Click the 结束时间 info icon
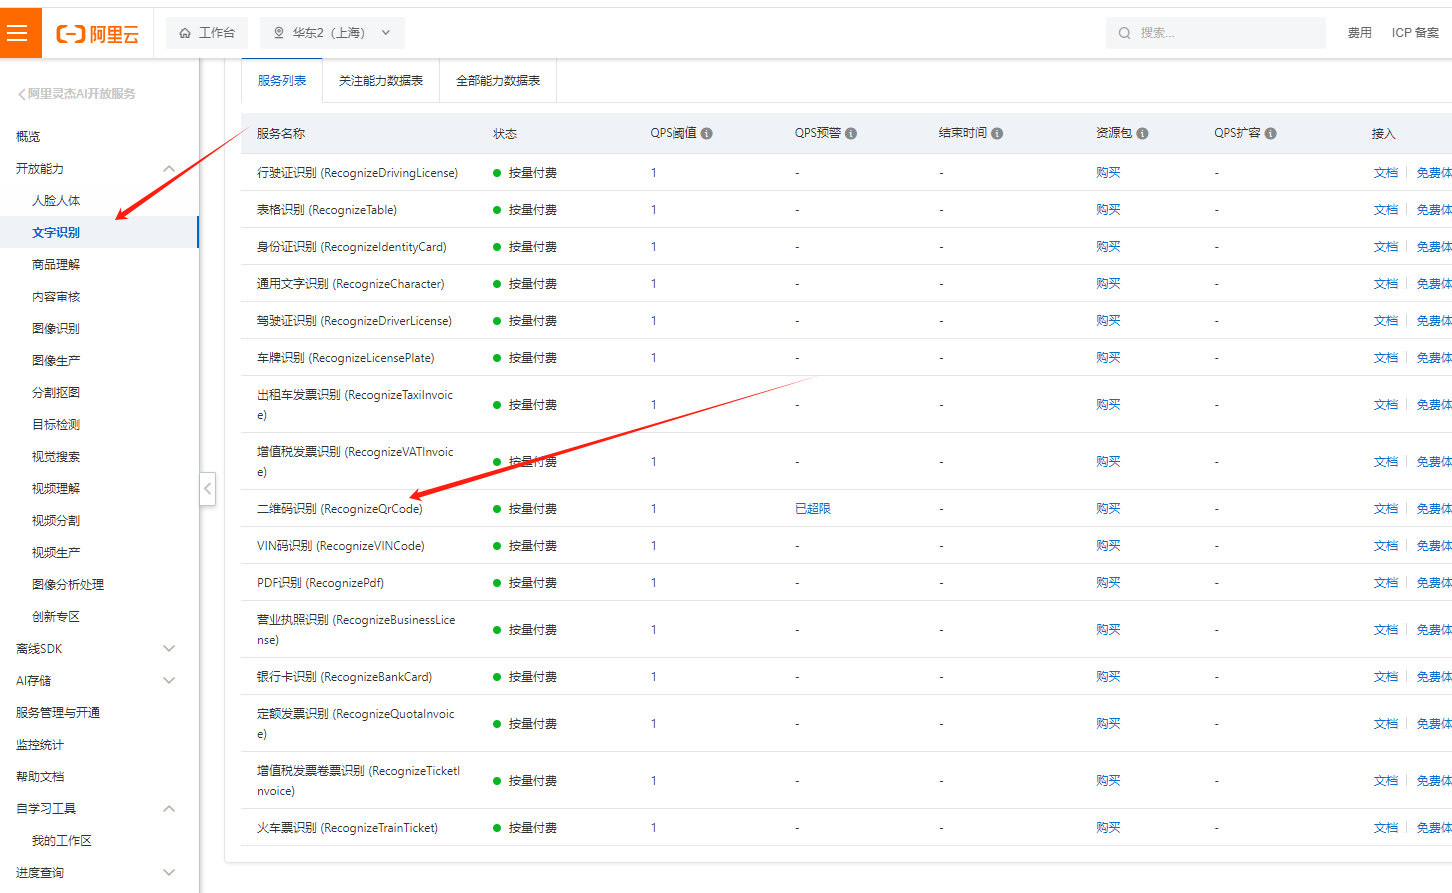Image resolution: width=1452 pixels, height=893 pixels. (997, 133)
